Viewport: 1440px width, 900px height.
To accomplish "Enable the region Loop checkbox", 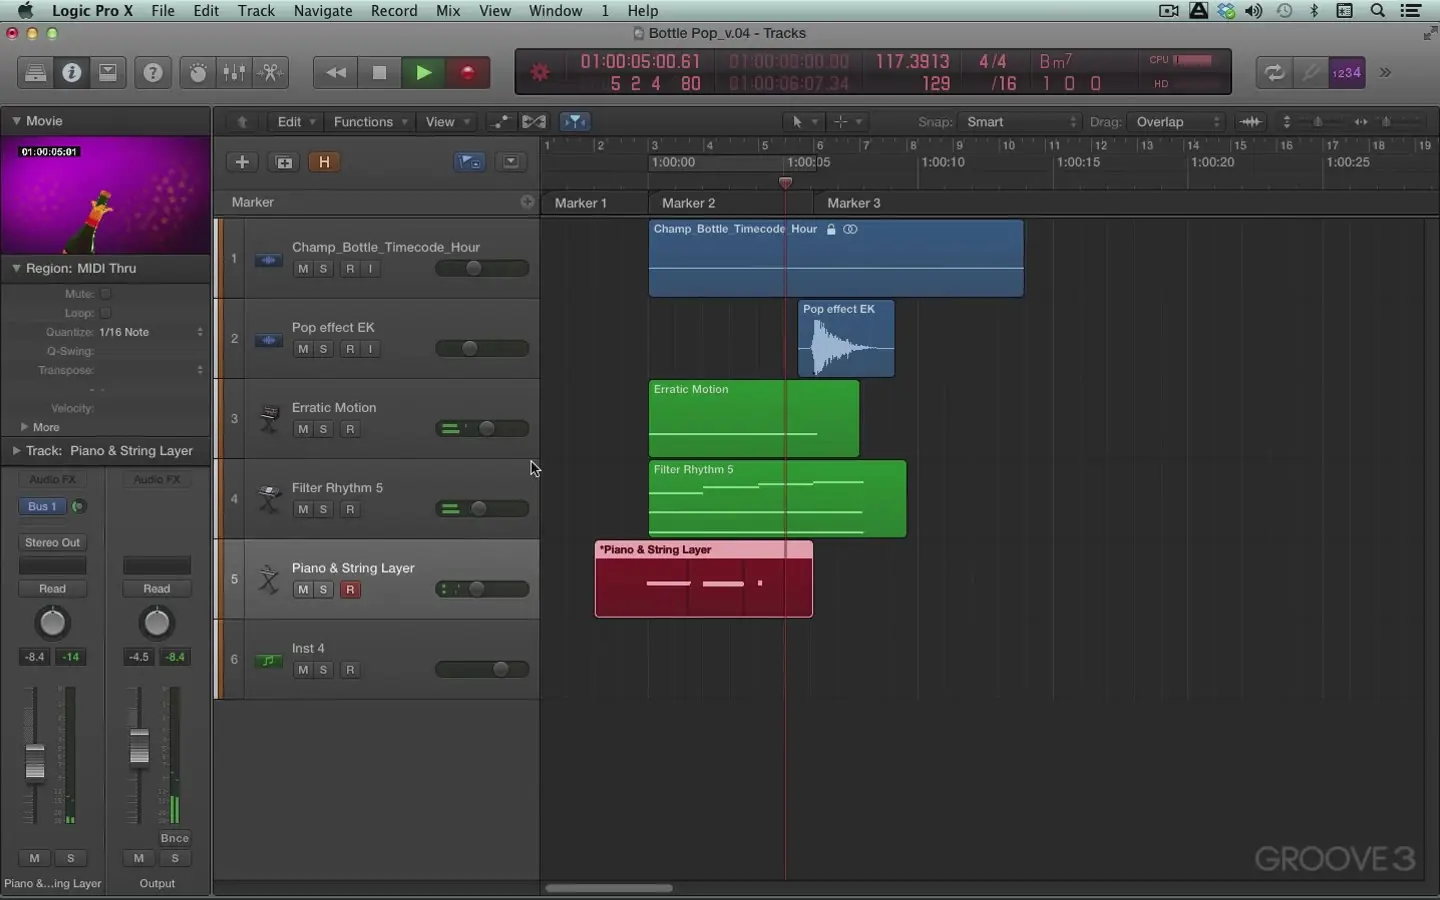I will [105, 313].
